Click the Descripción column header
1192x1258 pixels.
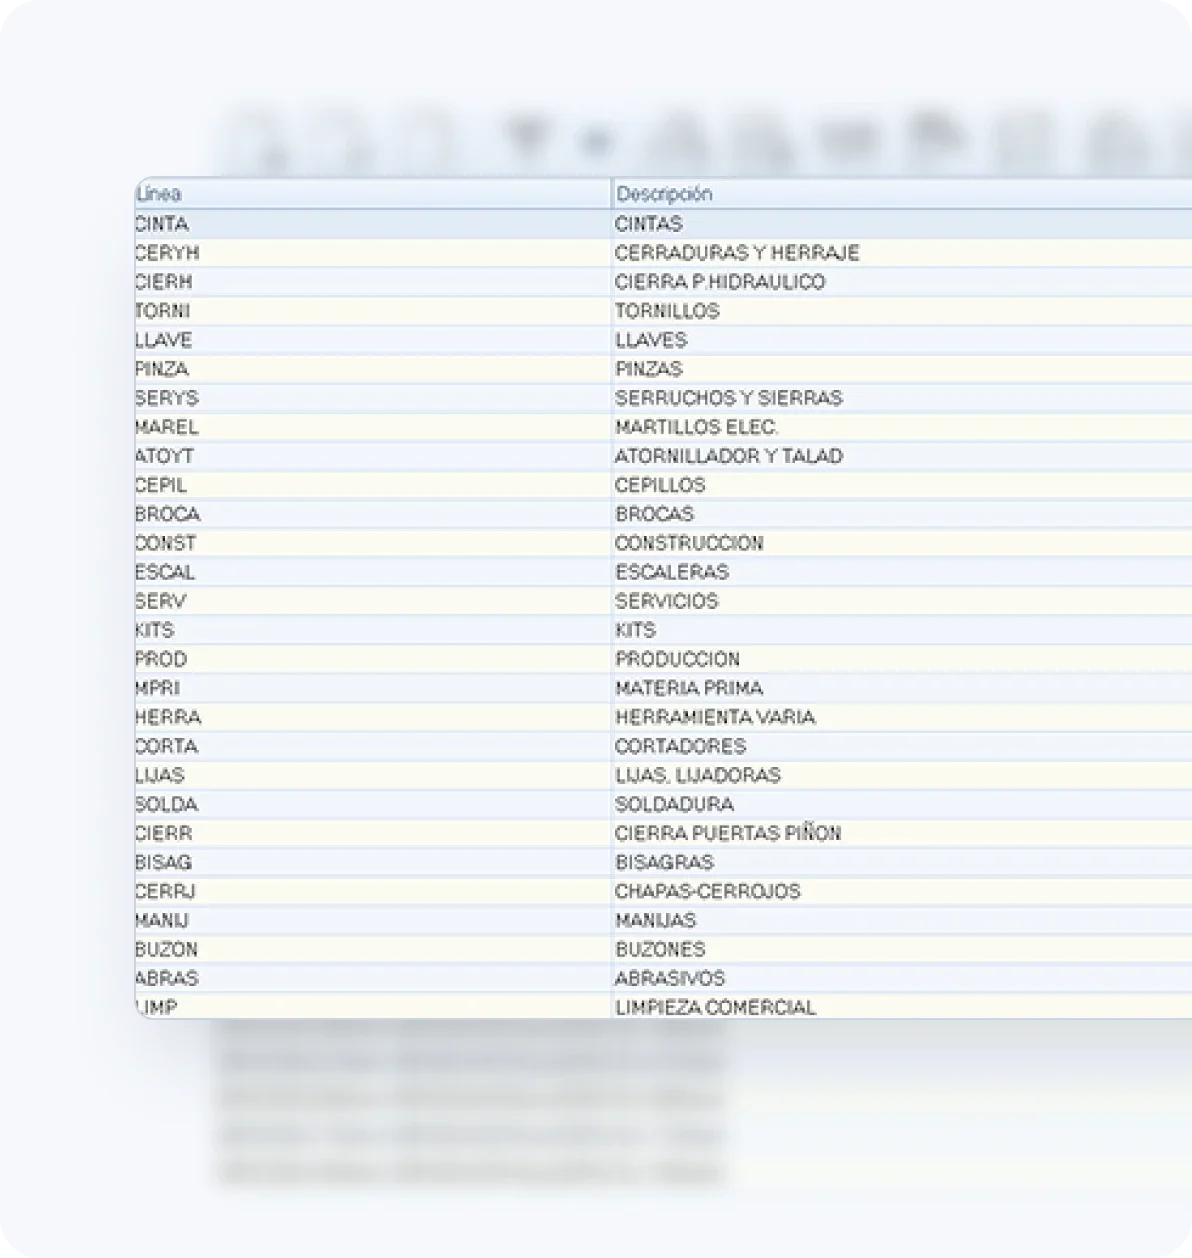[x=664, y=194]
